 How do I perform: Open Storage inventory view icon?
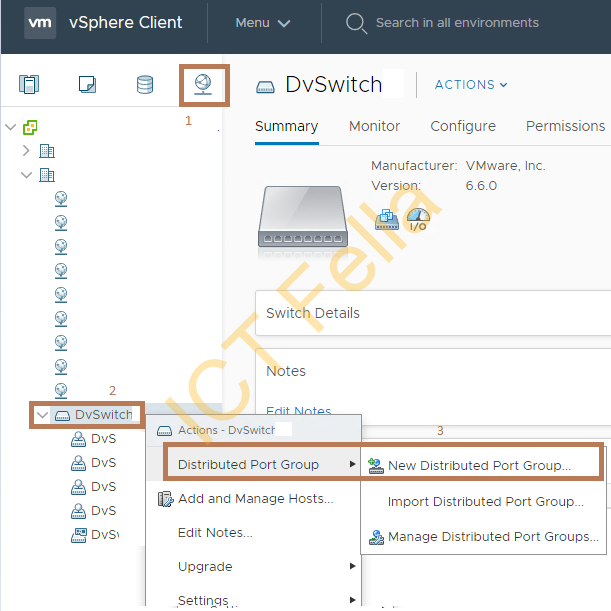coord(145,85)
